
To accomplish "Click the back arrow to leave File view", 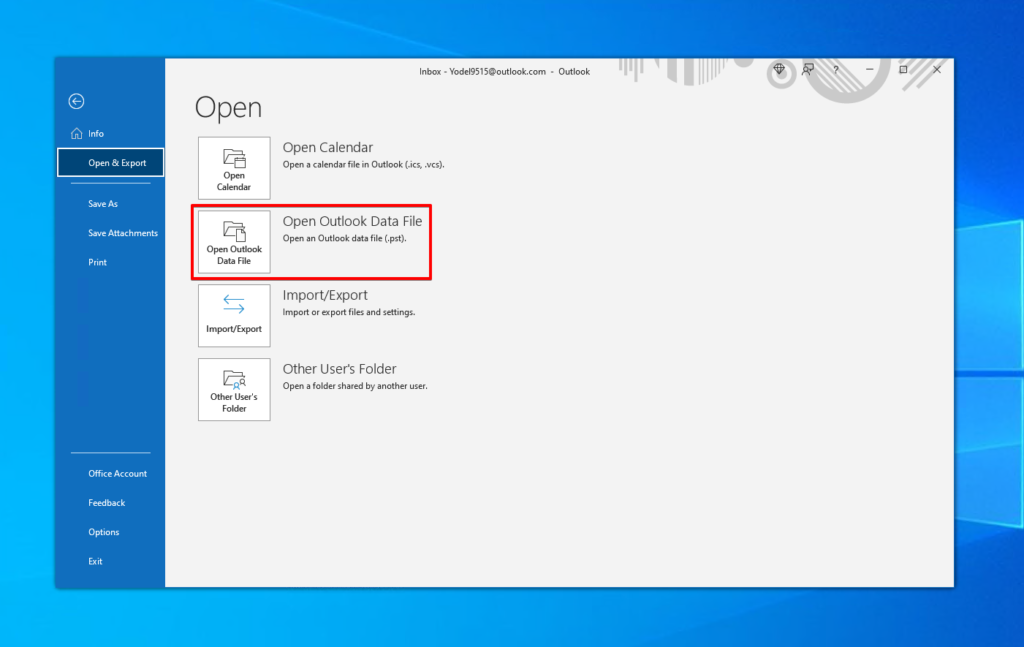I will (x=76, y=101).
